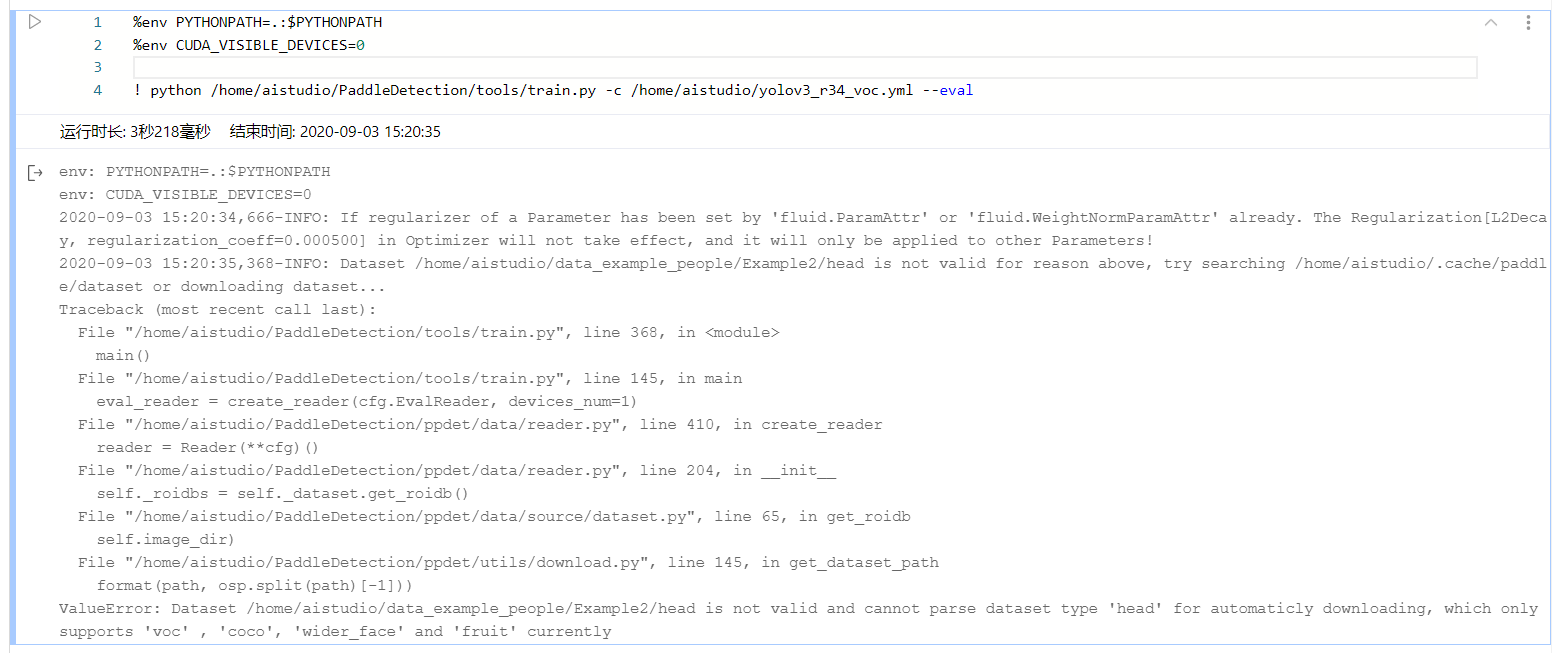Click the reader.py line 410 traceback entry
The height and width of the screenshot is (653, 1552).
click(480, 424)
